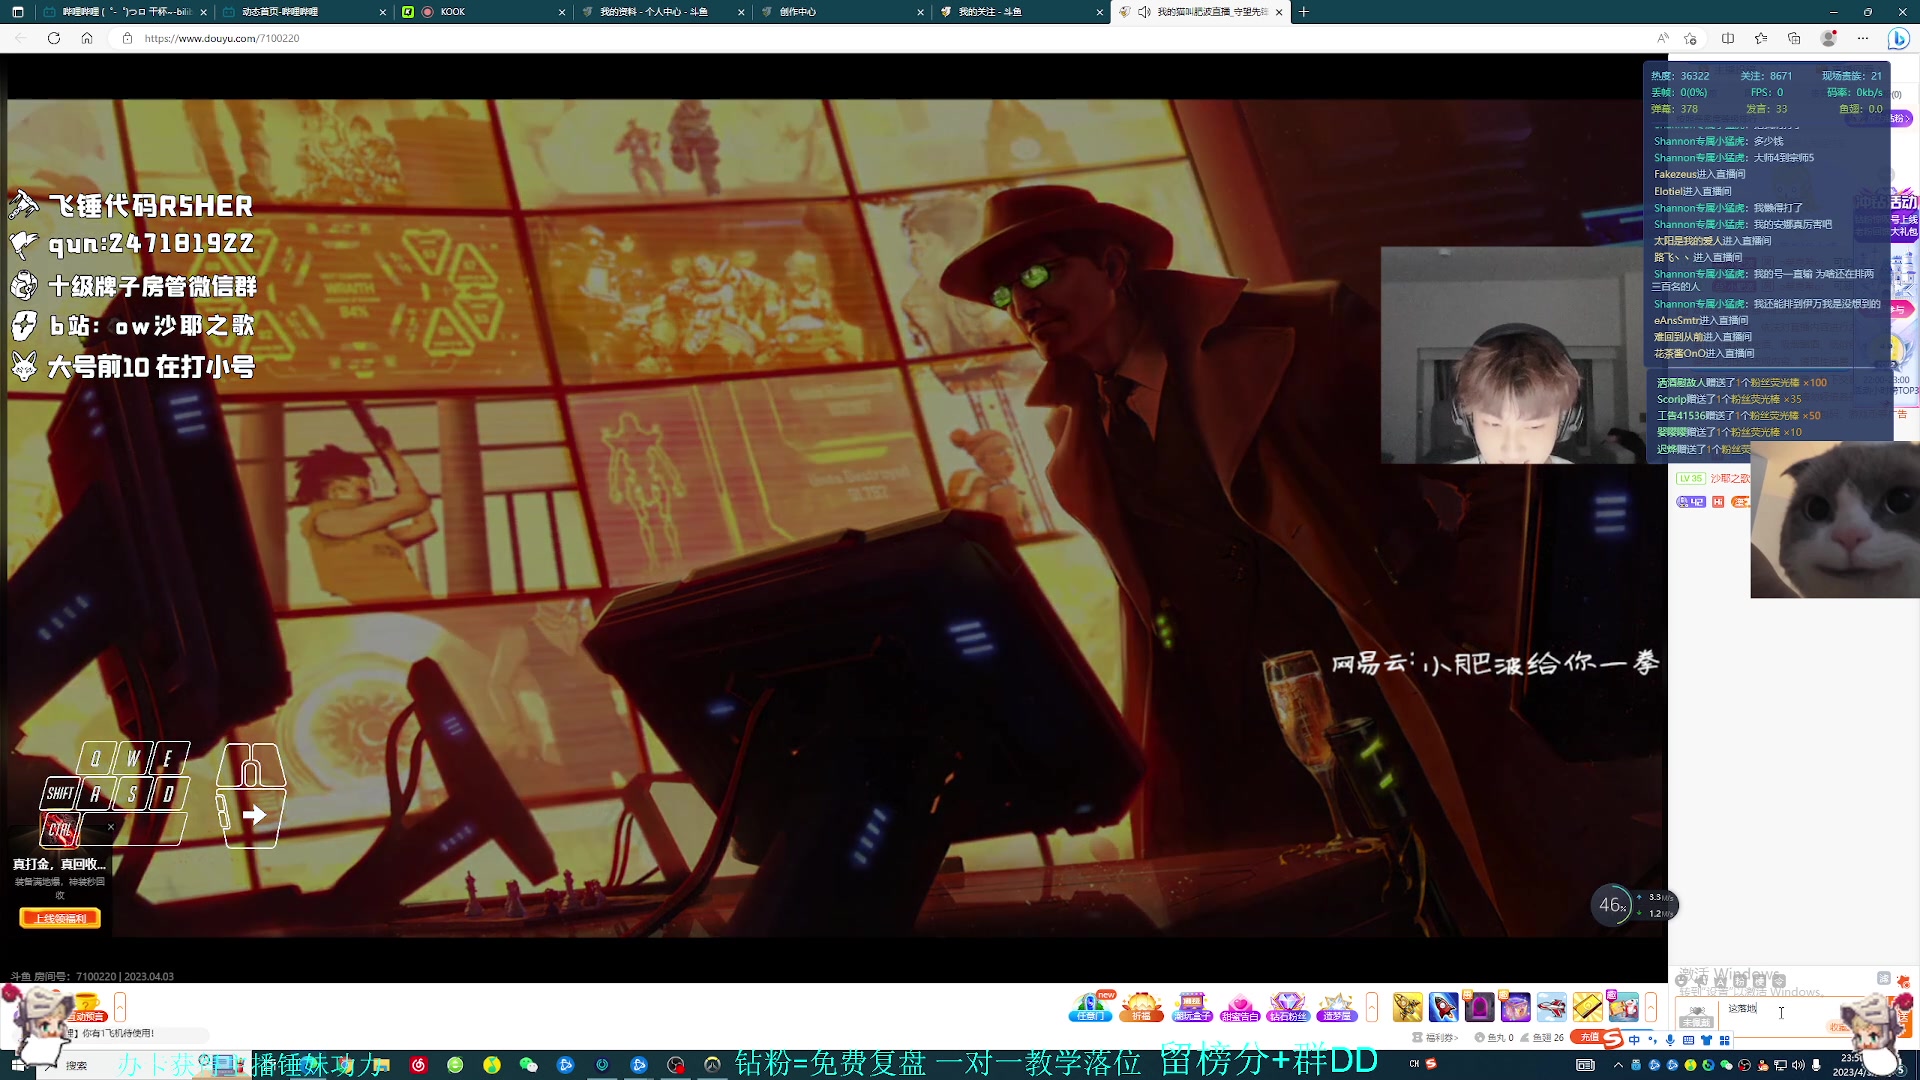Open the 任意门 activity icon
The height and width of the screenshot is (1080, 1920).
click(1091, 1007)
